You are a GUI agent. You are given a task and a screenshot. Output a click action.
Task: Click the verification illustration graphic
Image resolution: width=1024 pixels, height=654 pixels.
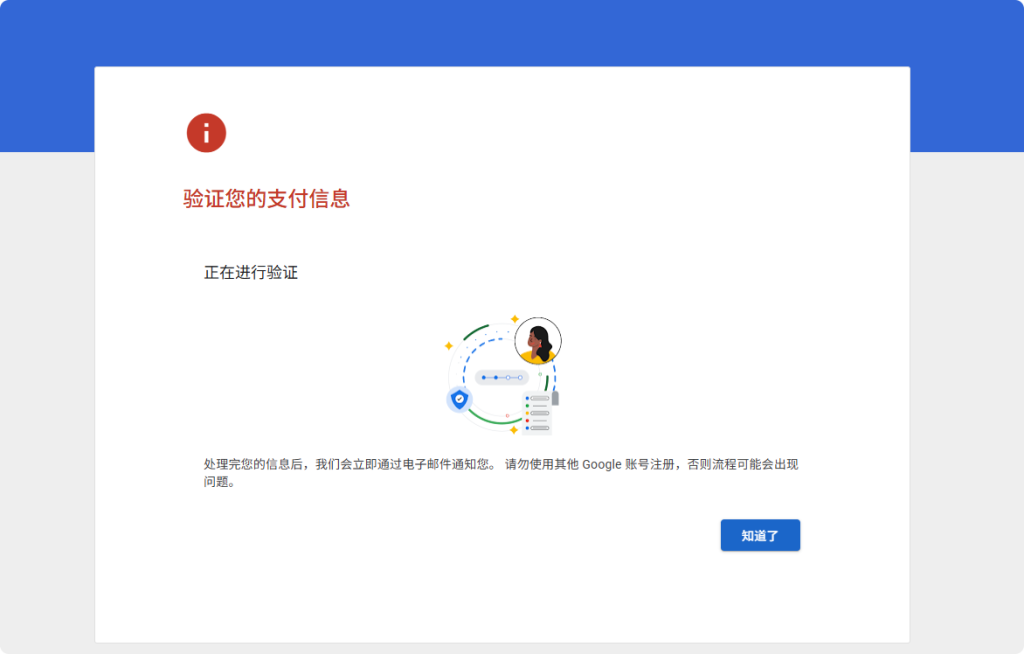pos(503,375)
